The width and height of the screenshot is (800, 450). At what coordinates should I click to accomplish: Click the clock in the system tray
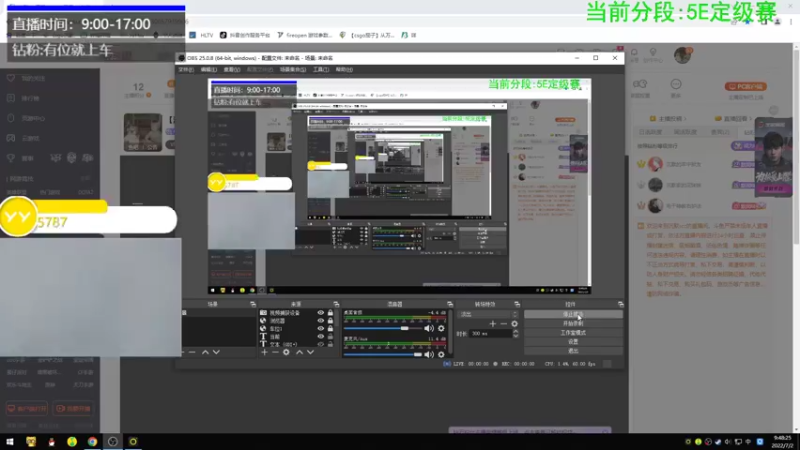pos(782,442)
